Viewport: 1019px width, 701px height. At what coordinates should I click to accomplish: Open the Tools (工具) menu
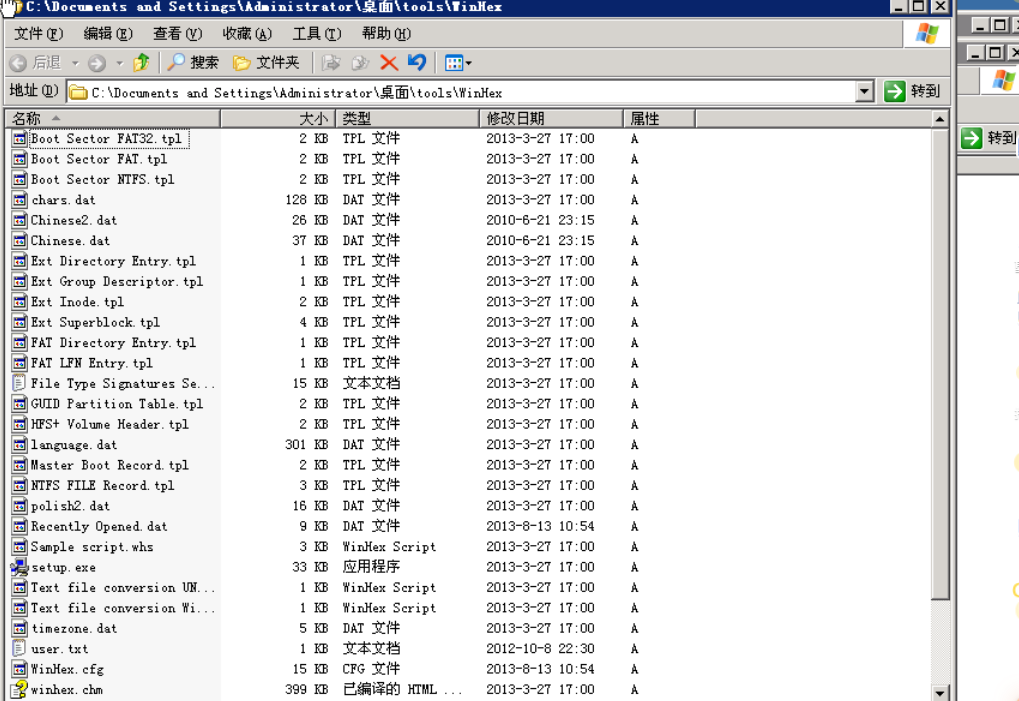click(x=316, y=33)
